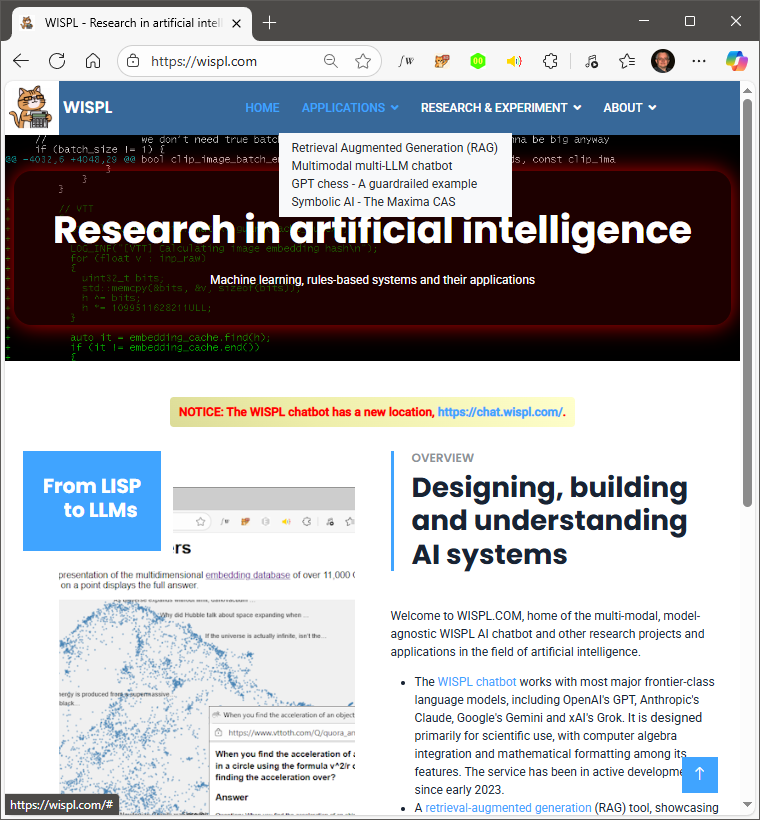Follow the chat.wispl.com link in notice

click(x=500, y=412)
